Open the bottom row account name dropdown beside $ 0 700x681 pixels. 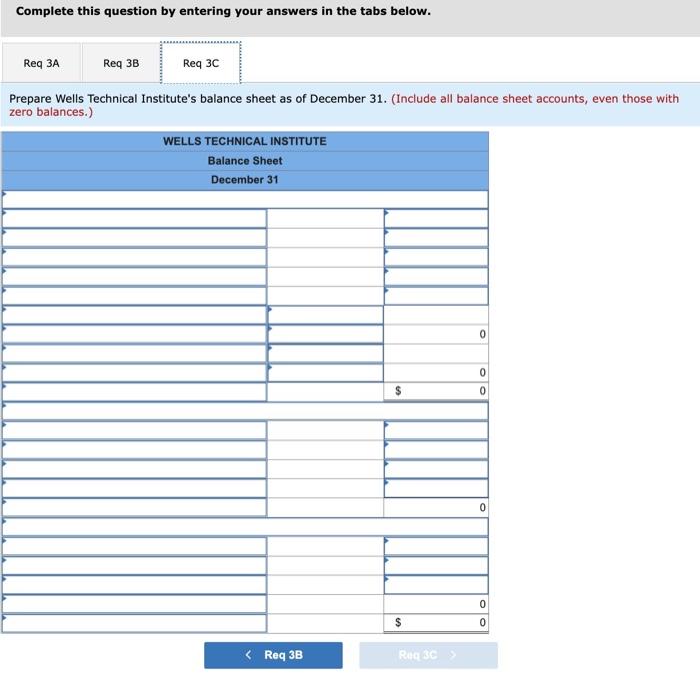tap(134, 623)
